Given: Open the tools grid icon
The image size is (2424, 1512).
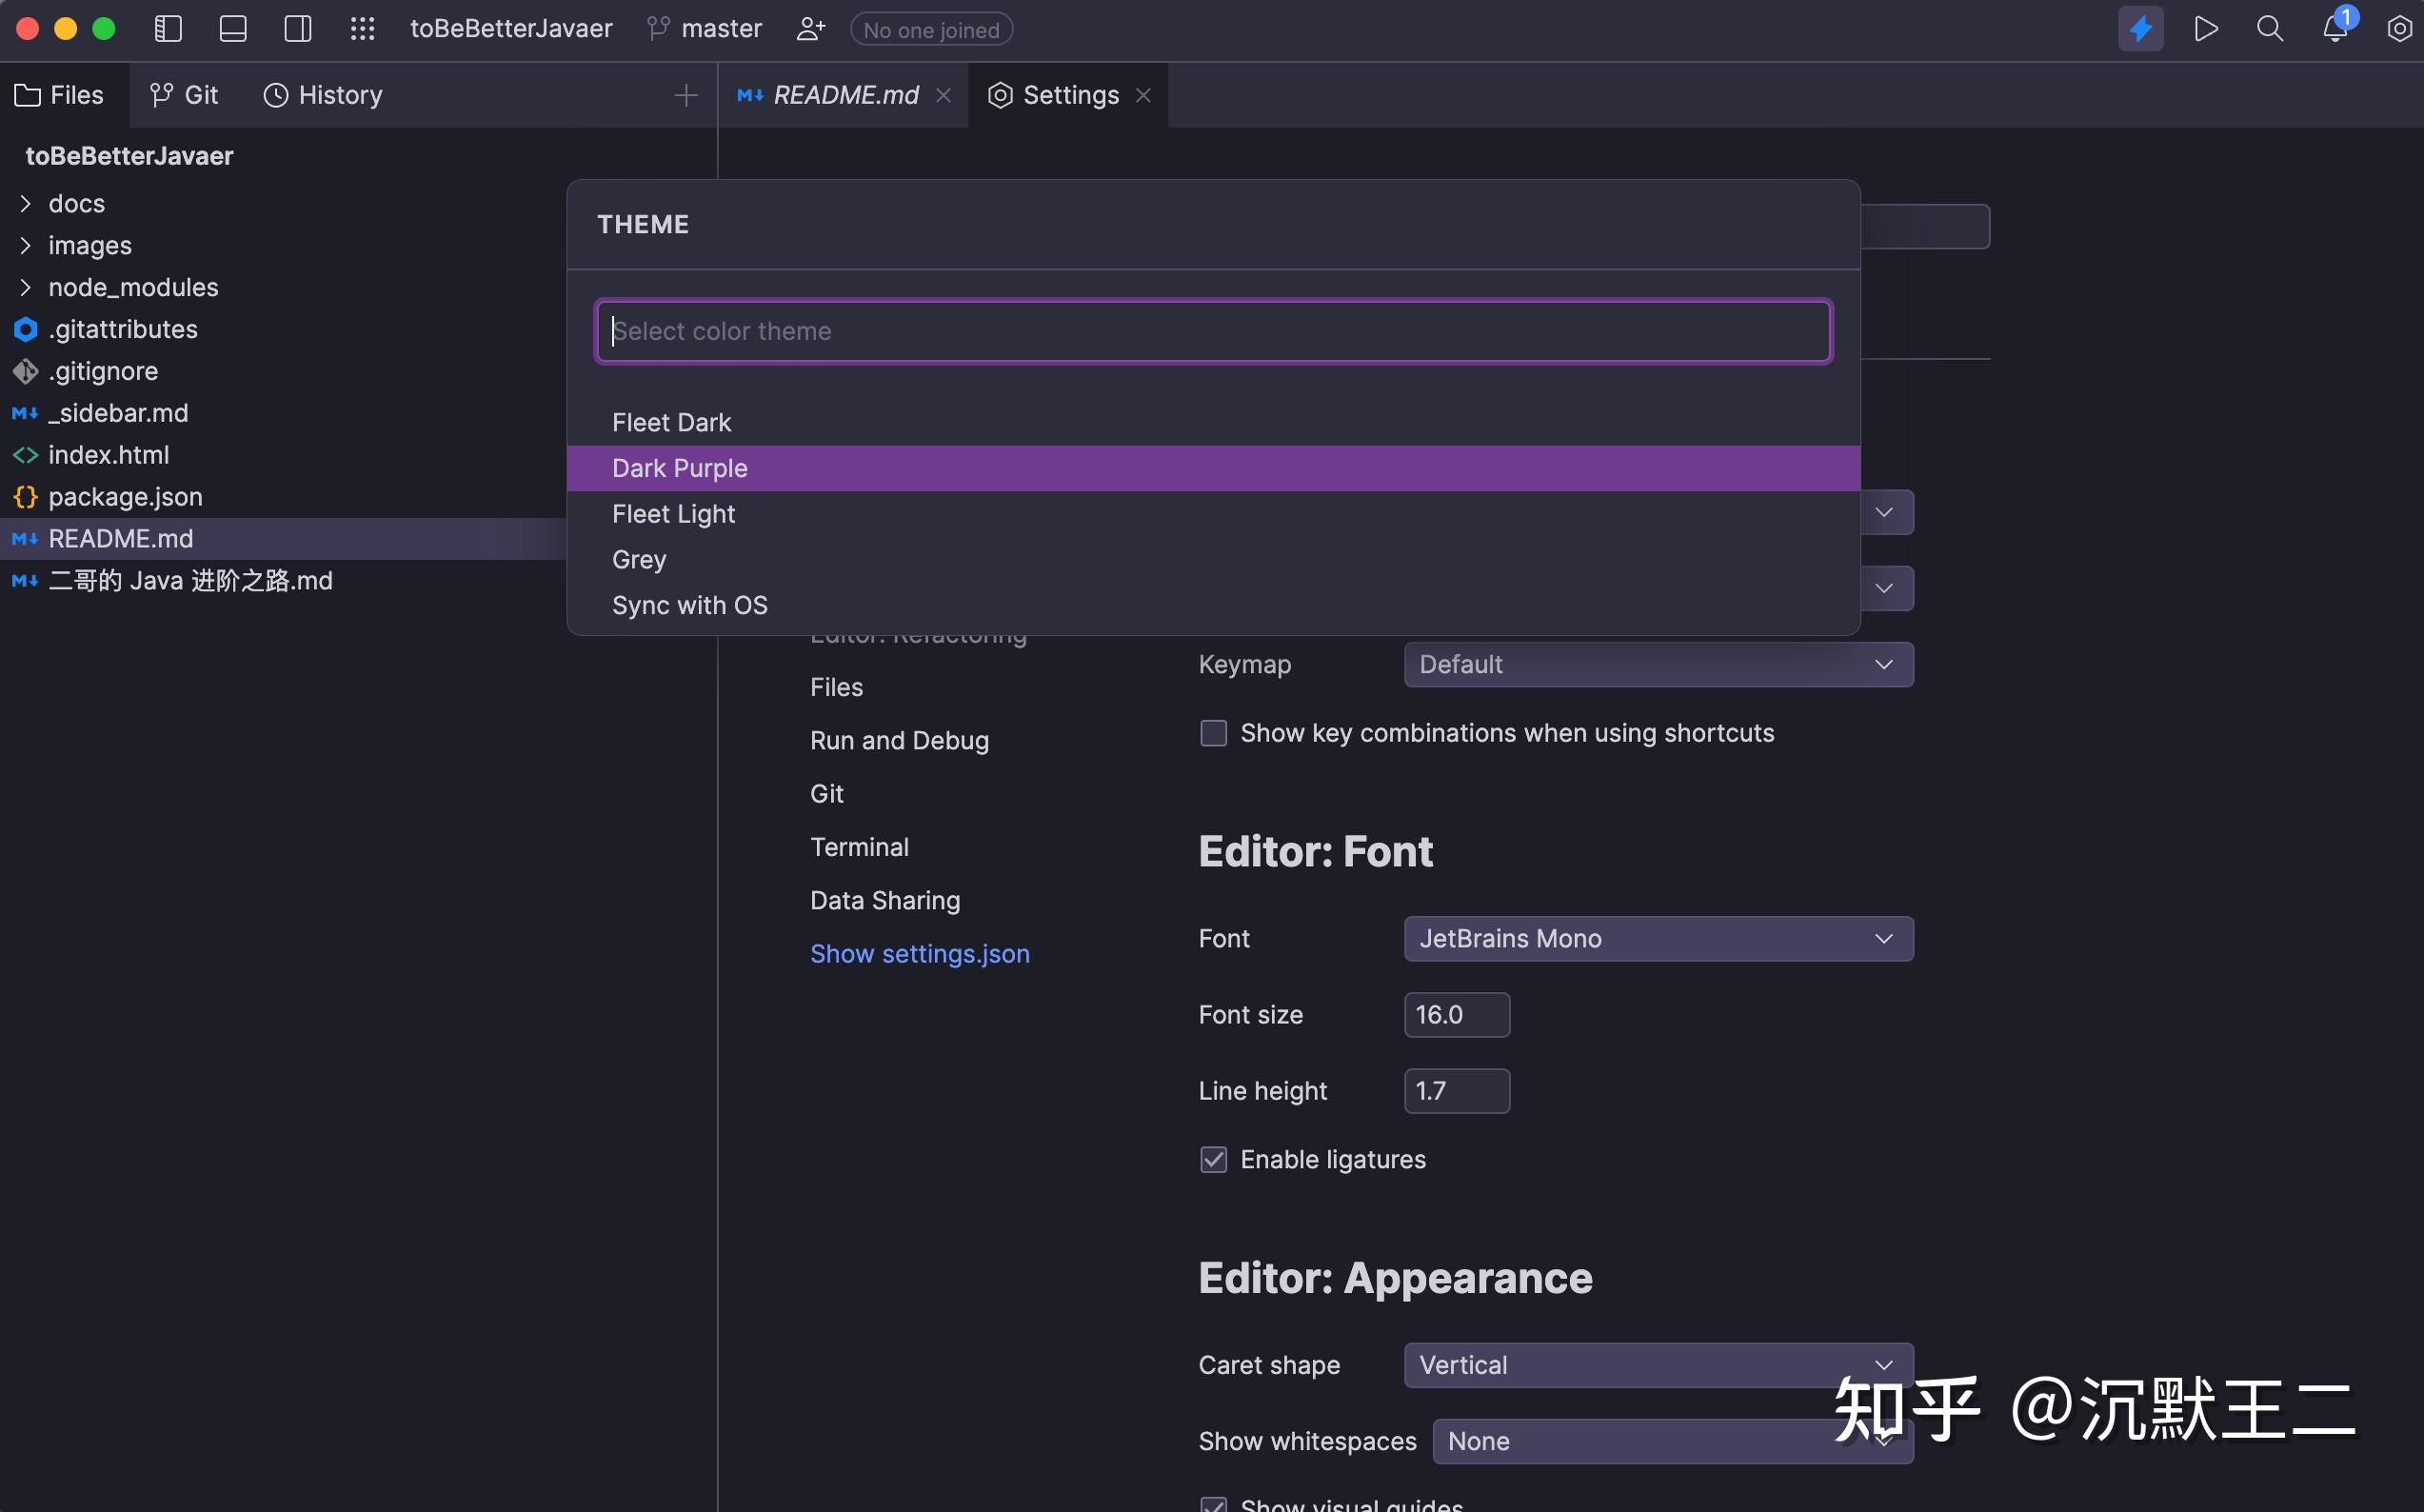Looking at the screenshot, I should [x=363, y=29].
